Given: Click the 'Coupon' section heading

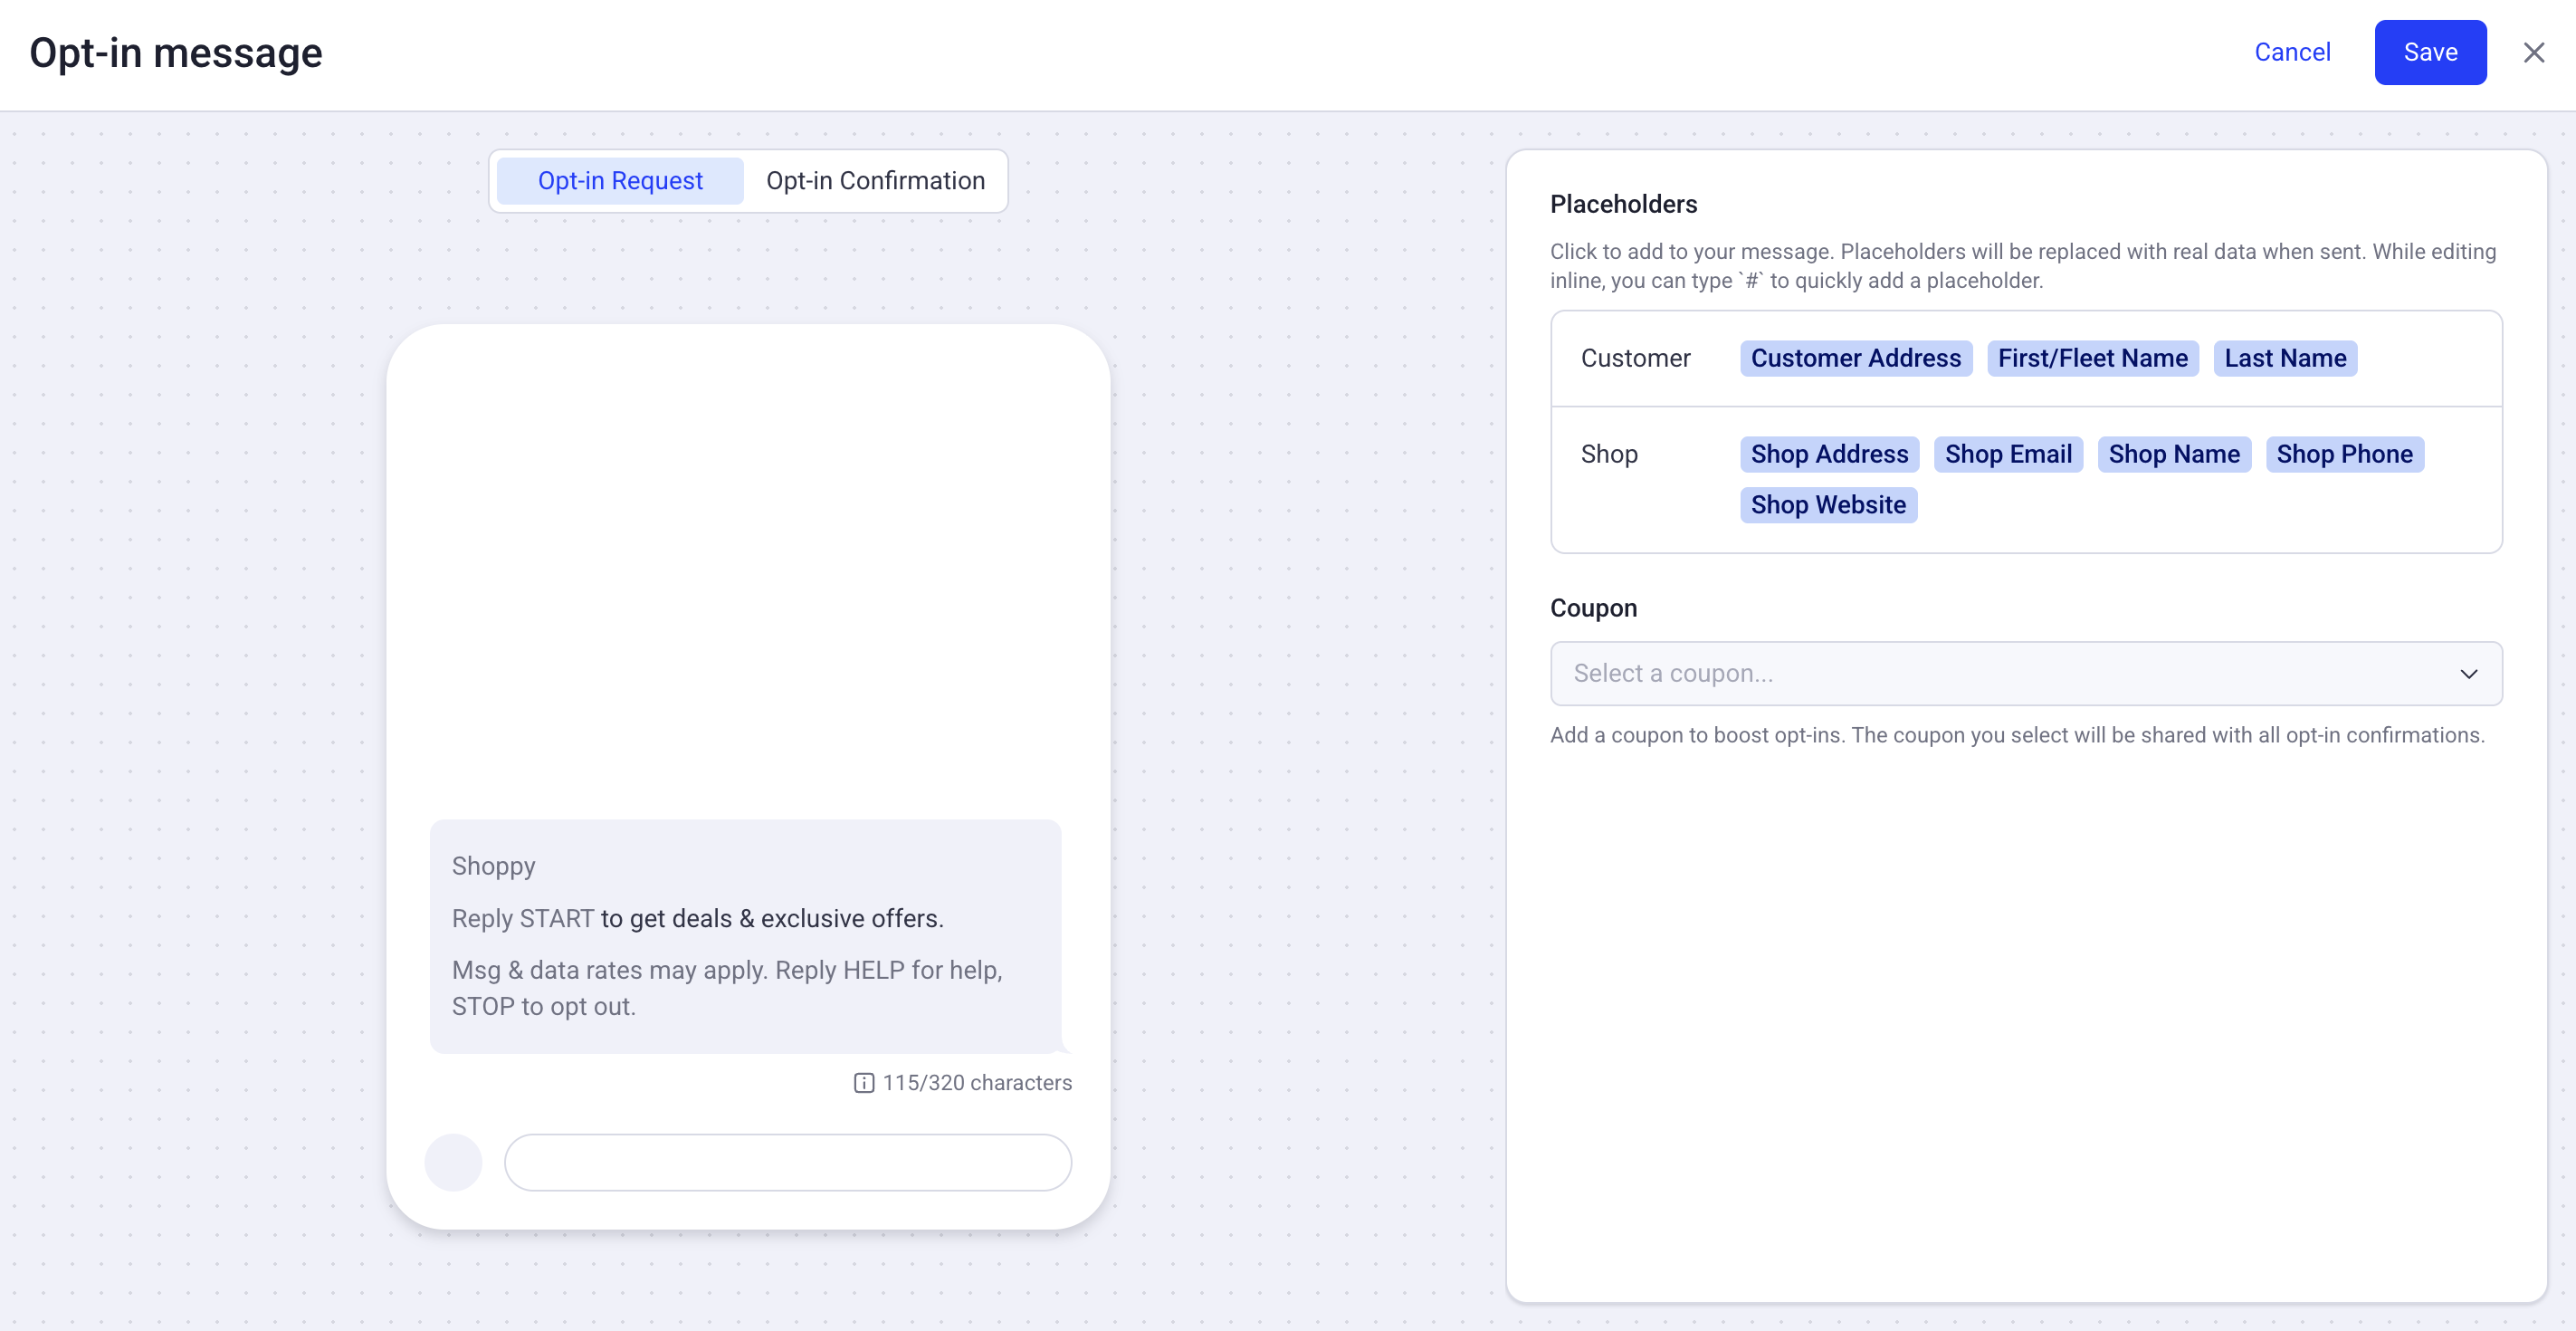Looking at the screenshot, I should (x=1593, y=608).
